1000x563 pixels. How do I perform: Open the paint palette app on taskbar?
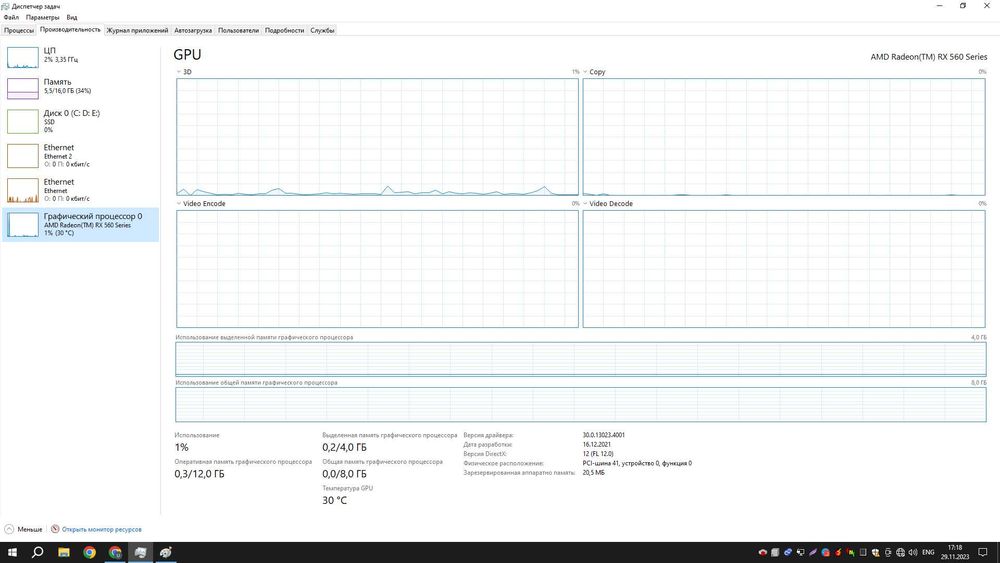166,552
